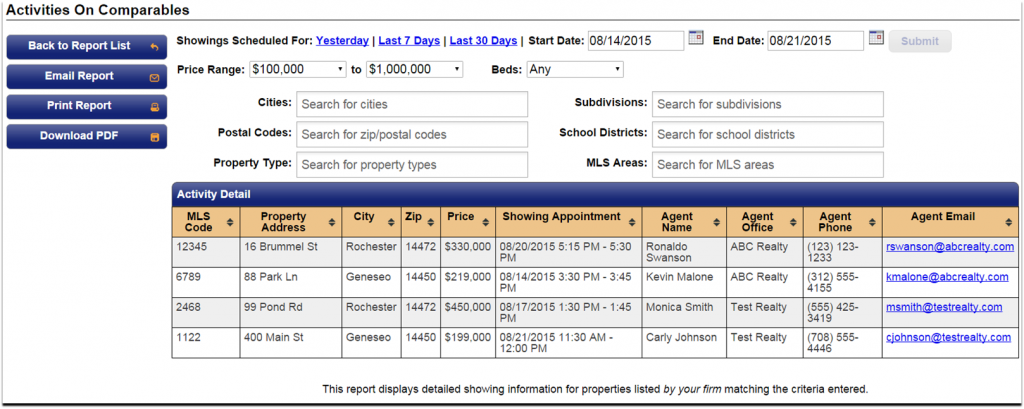Image resolution: width=1024 pixels, height=409 pixels.
Task: Click the Print Report button
Action: (87, 106)
